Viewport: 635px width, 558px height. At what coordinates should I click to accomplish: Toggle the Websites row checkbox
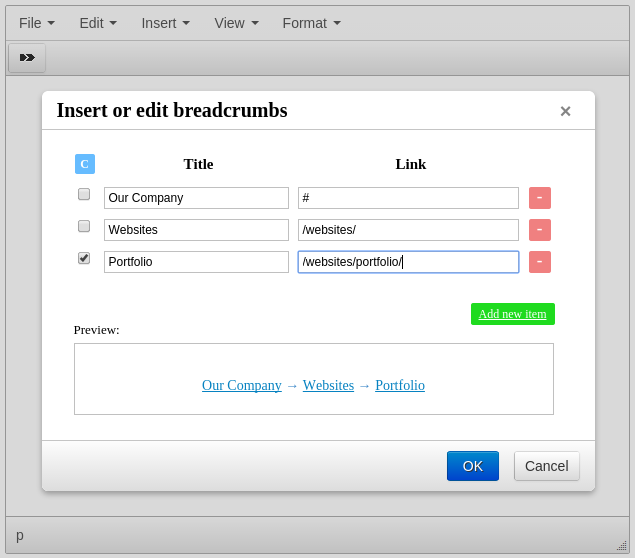pos(84,226)
